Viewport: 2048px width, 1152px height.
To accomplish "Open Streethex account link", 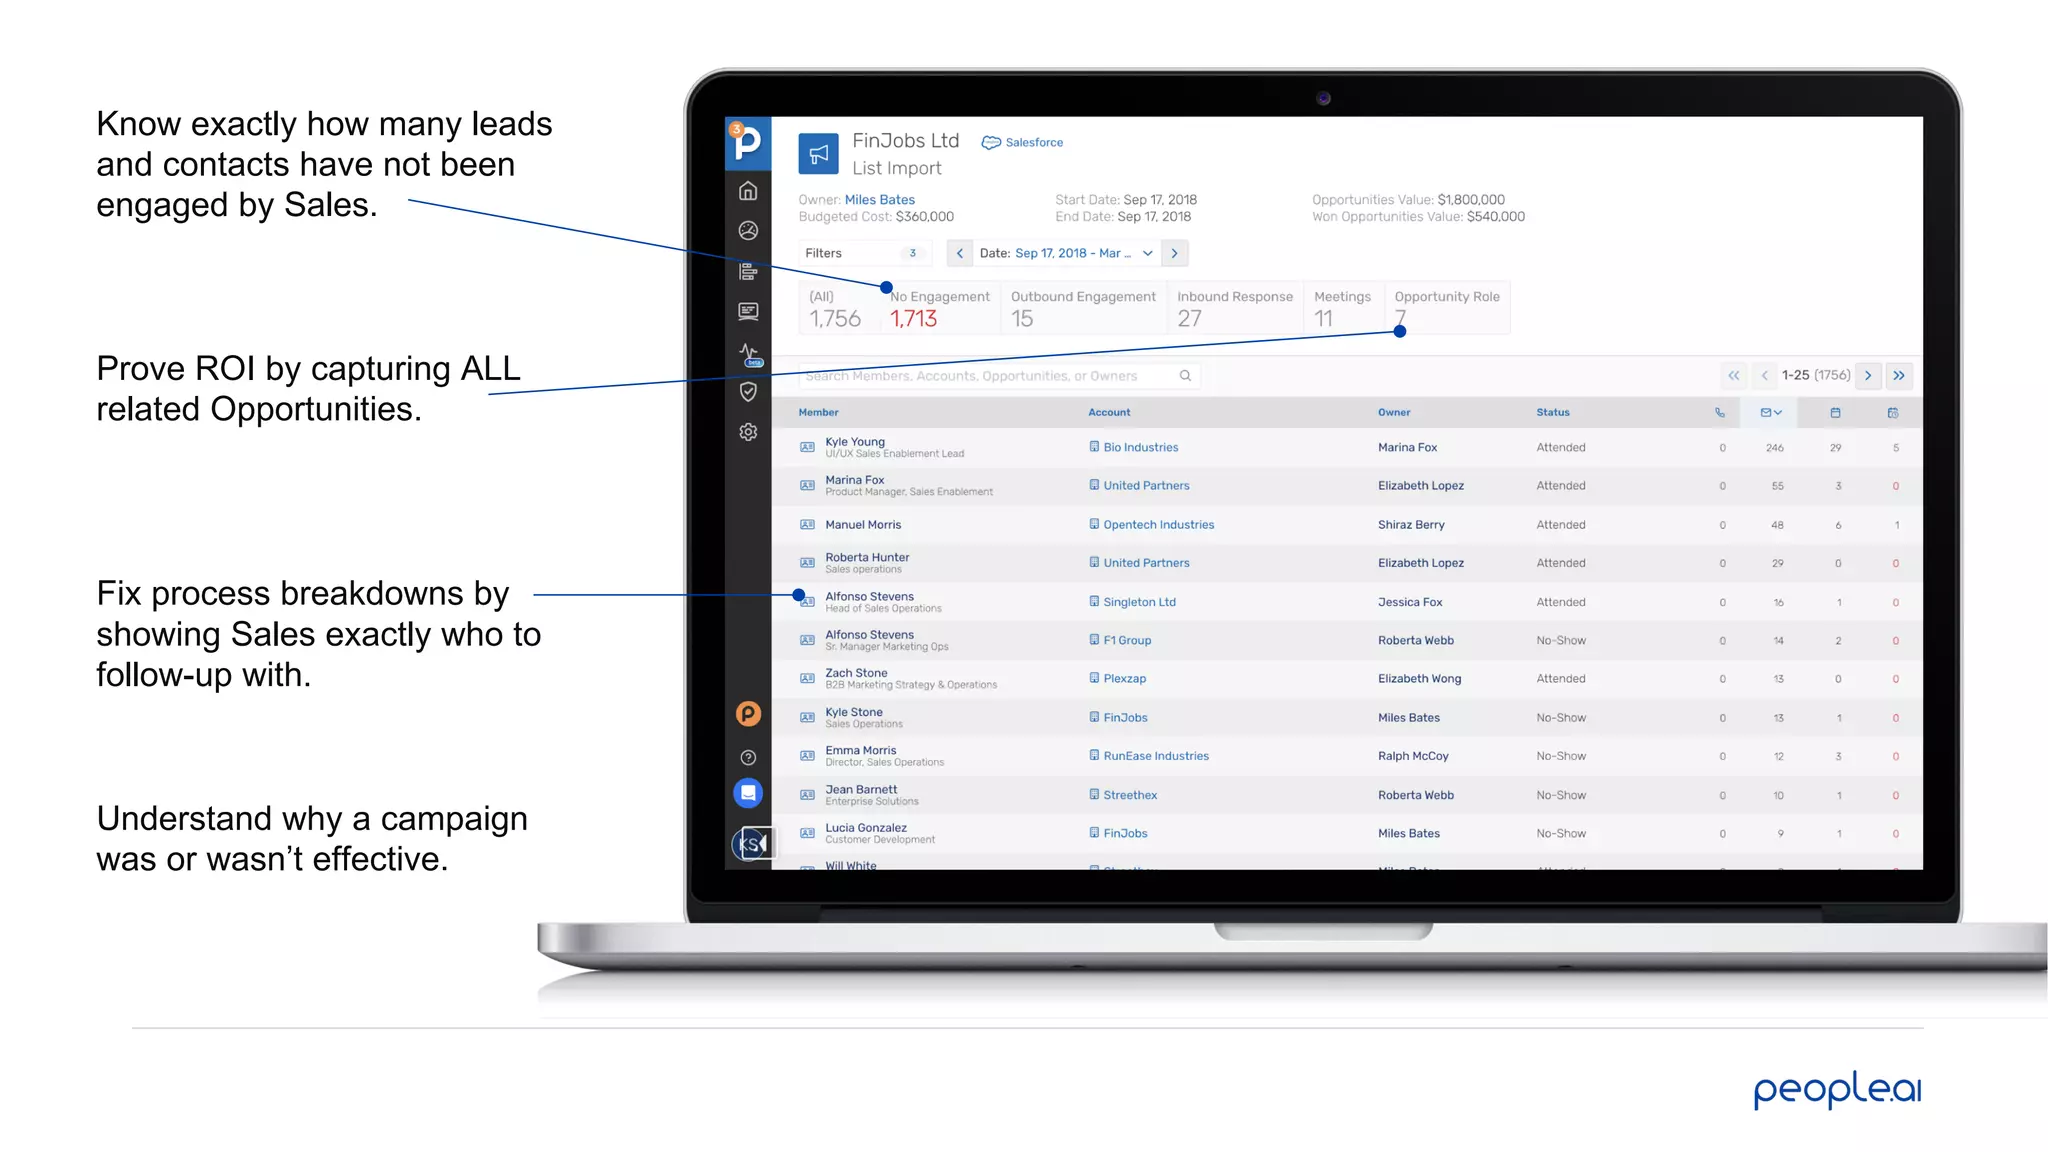I will [x=1130, y=795].
